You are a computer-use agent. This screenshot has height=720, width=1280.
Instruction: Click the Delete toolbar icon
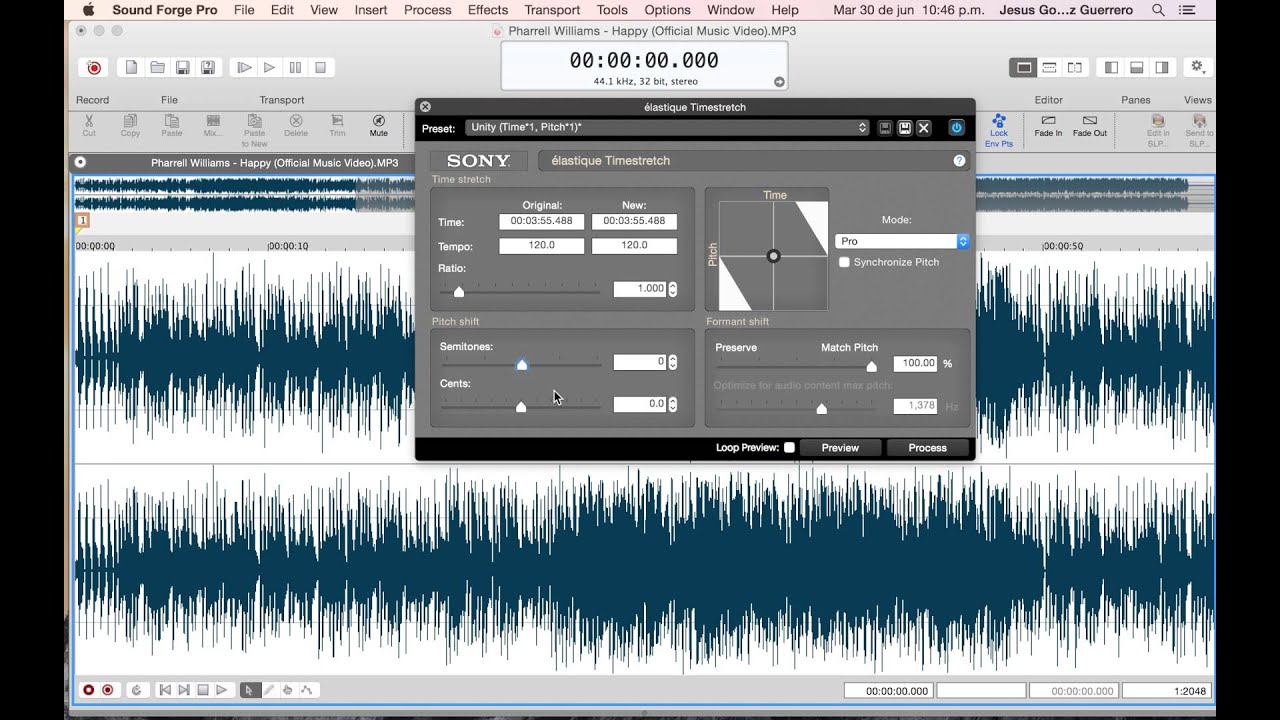pos(296,125)
